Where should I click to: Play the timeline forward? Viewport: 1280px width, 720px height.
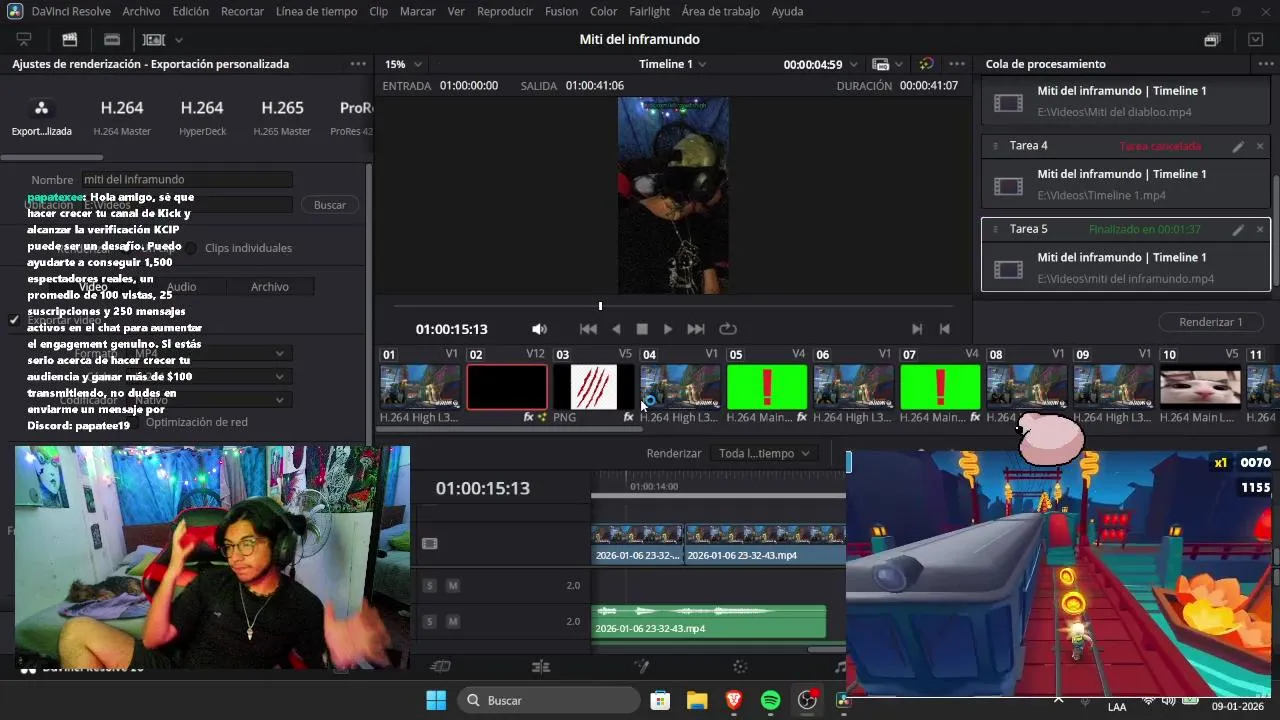click(x=668, y=329)
